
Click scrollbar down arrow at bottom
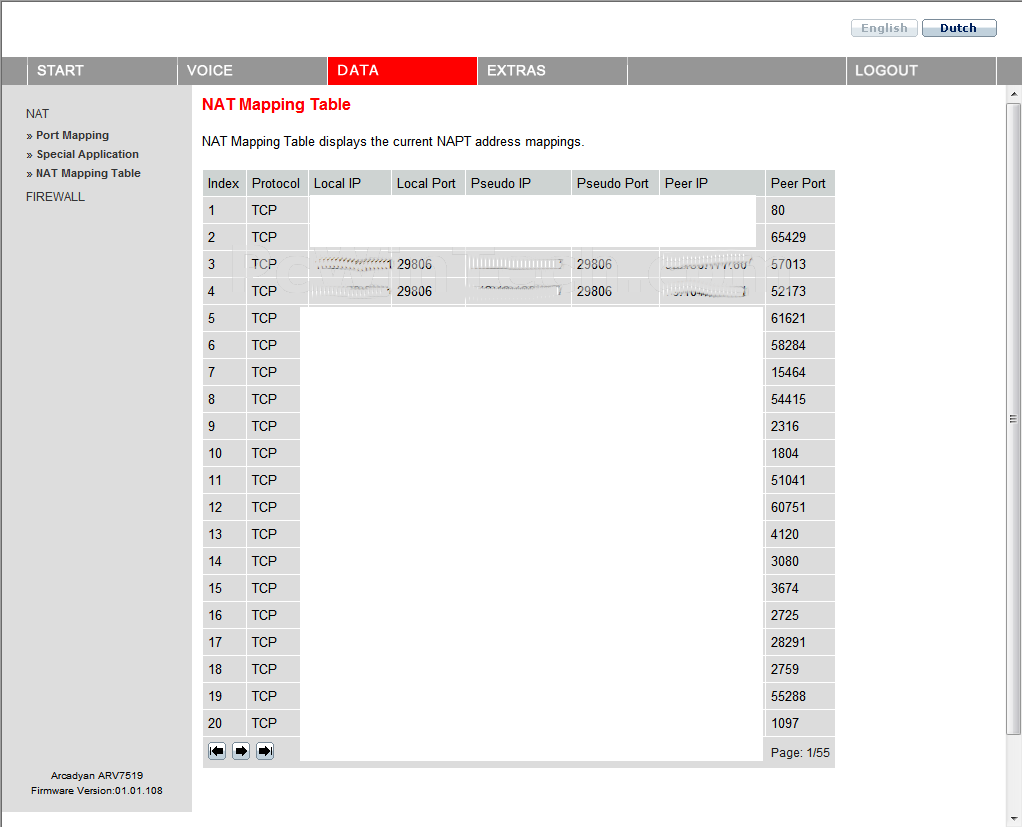[1014, 819]
